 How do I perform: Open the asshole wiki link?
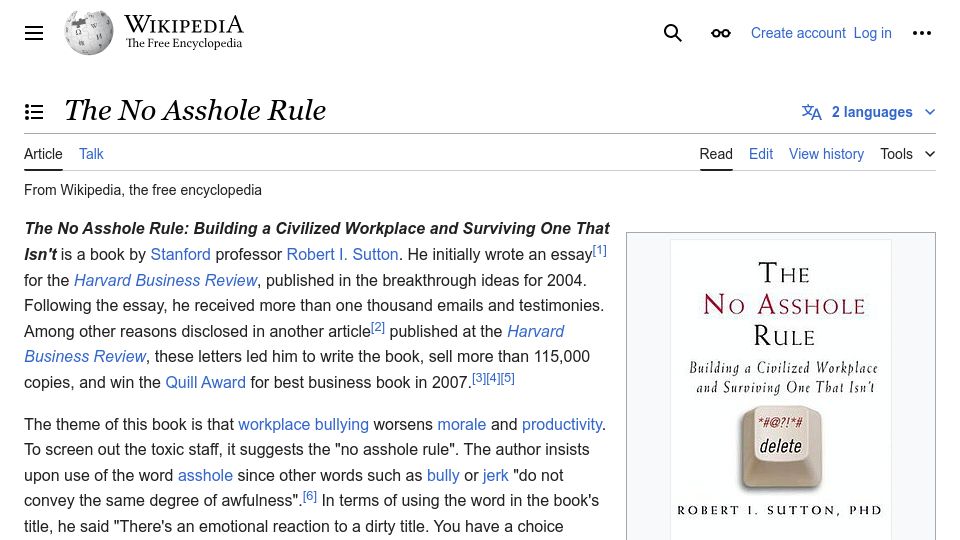click(205, 475)
